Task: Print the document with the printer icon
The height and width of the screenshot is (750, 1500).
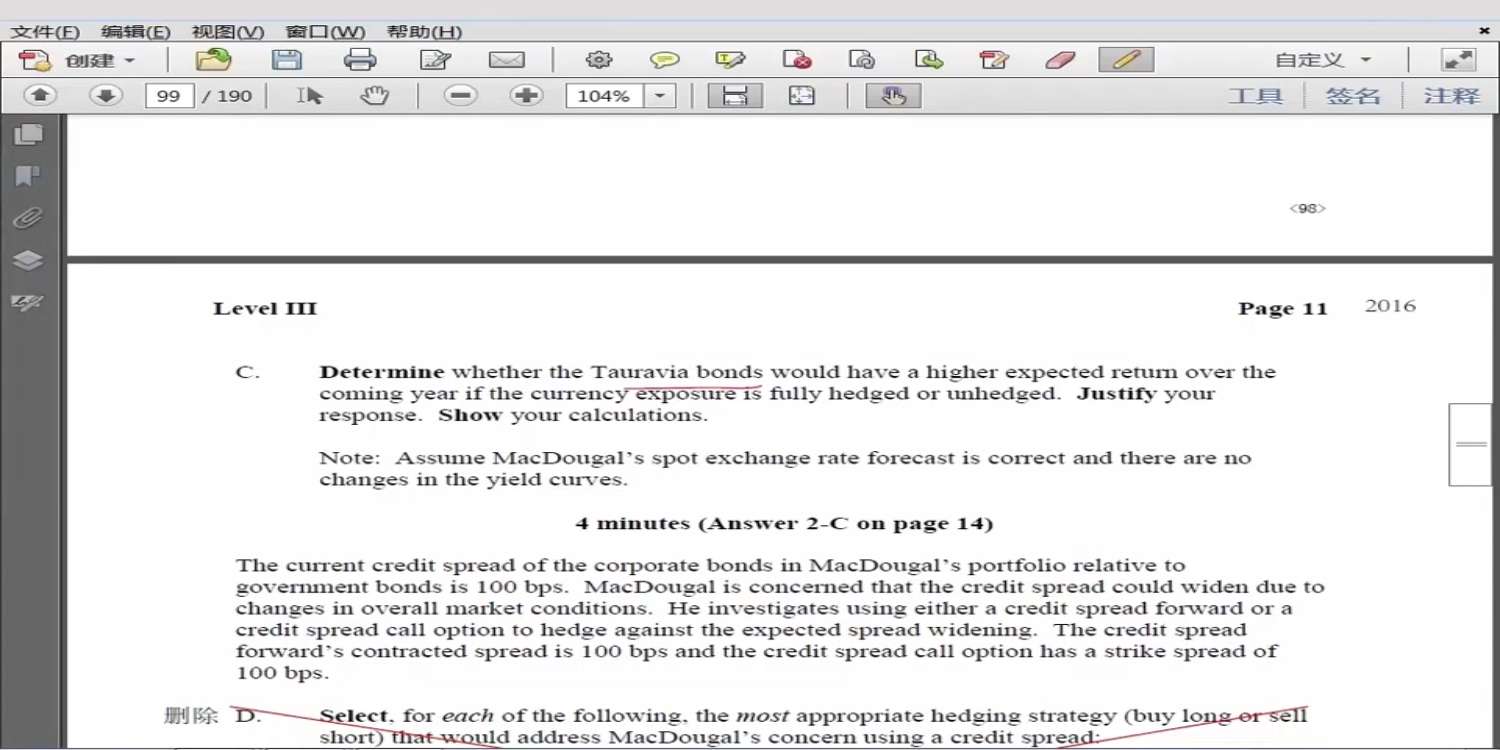Action: 360,60
